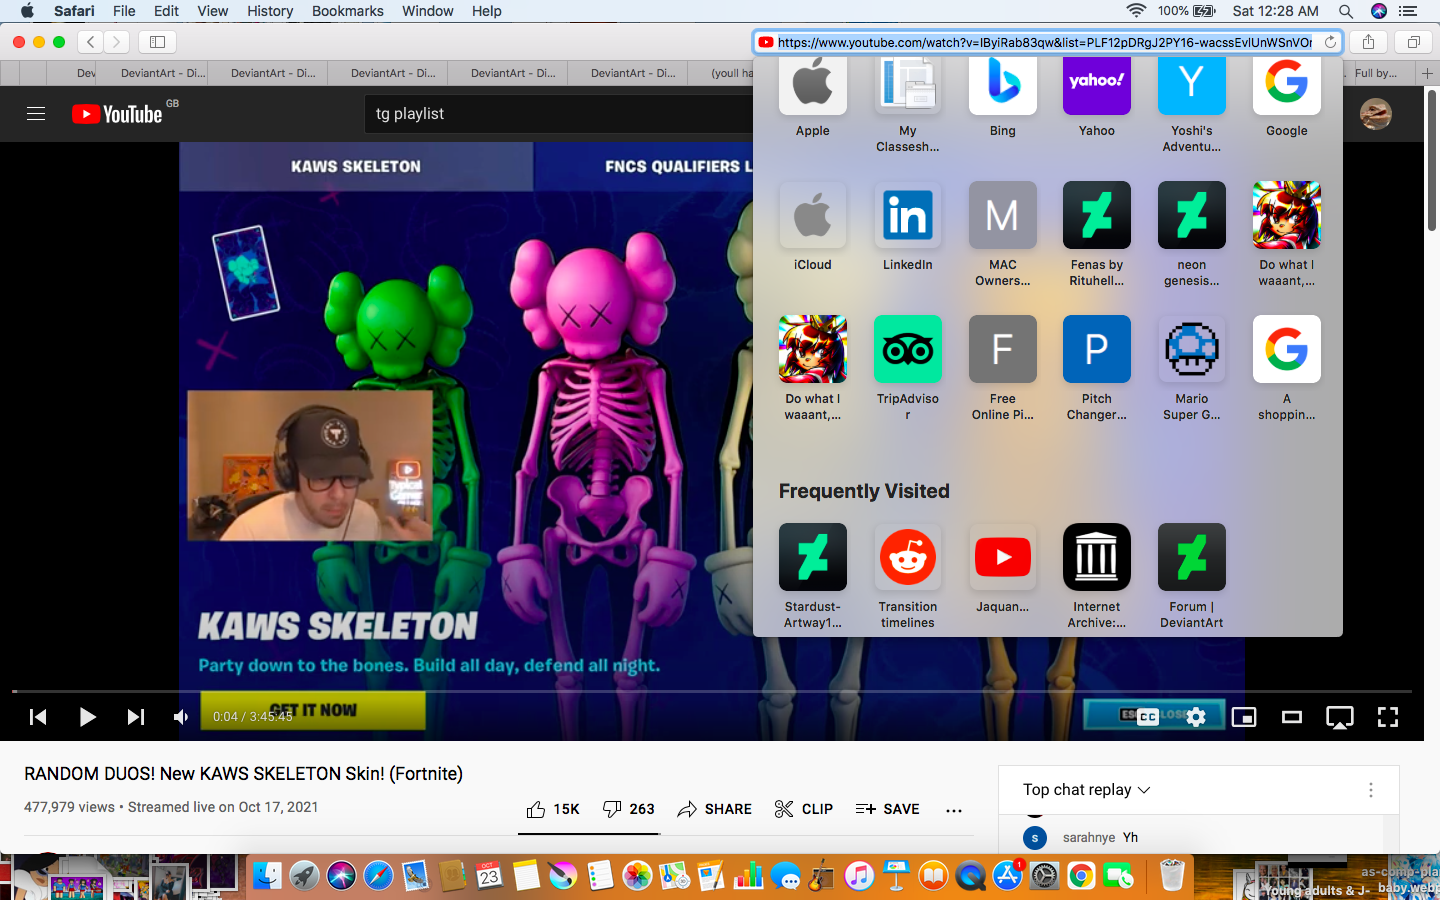The height and width of the screenshot is (900, 1440).
Task: Open Forum | DeviantArt frequently visited site
Action: (x=1192, y=557)
